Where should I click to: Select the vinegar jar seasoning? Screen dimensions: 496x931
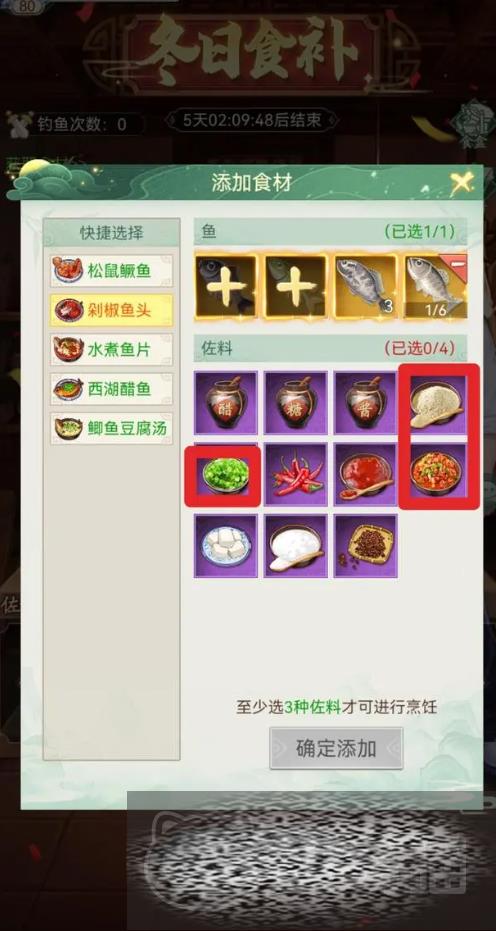tap(226, 403)
